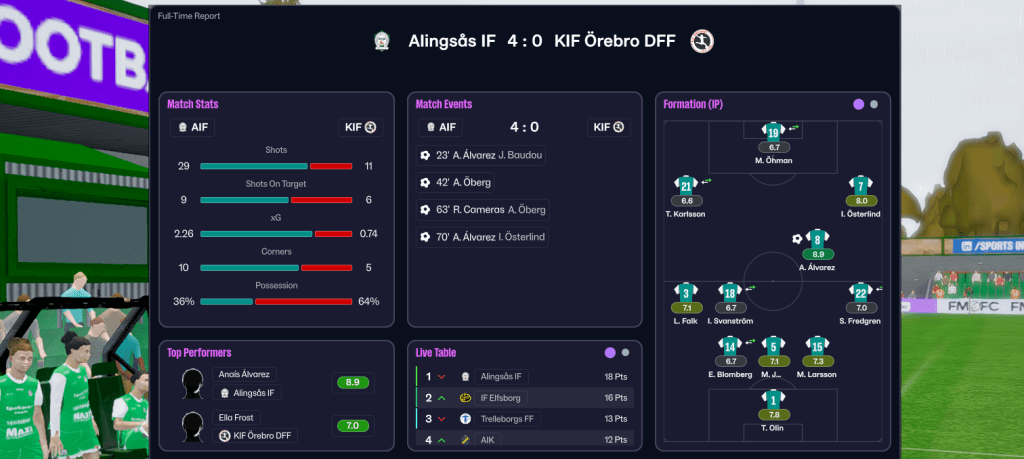Click Trelleborgs FF crest in Live Table
The height and width of the screenshot is (459, 1024).
pyautogui.click(x=465, y=418)
